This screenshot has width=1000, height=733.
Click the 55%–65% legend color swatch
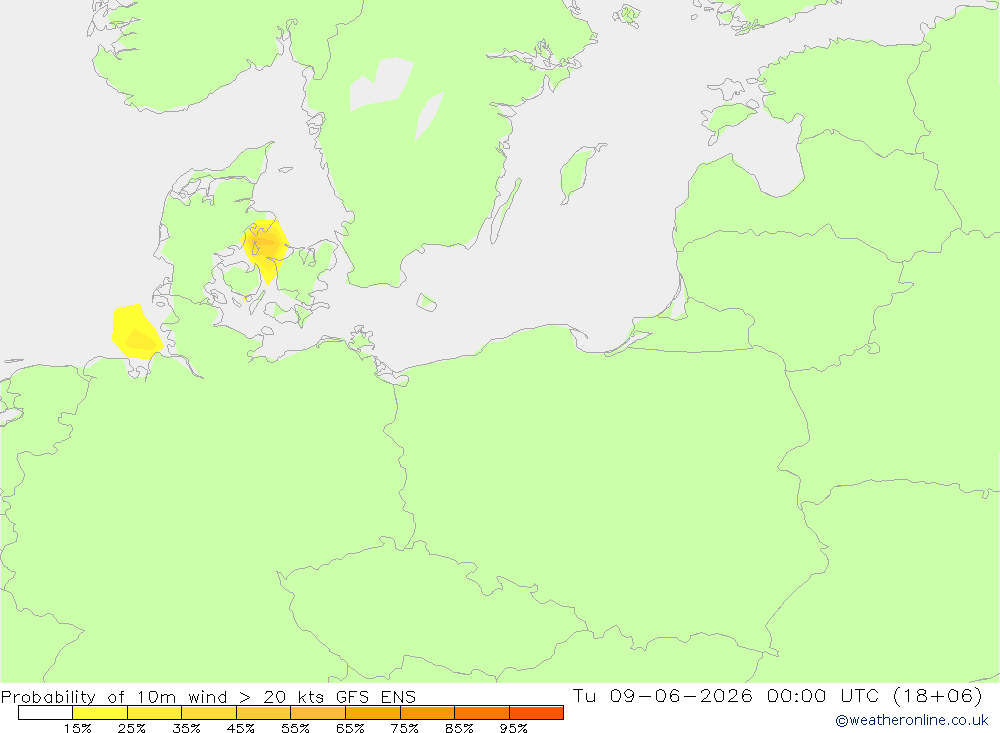[318, 713]
